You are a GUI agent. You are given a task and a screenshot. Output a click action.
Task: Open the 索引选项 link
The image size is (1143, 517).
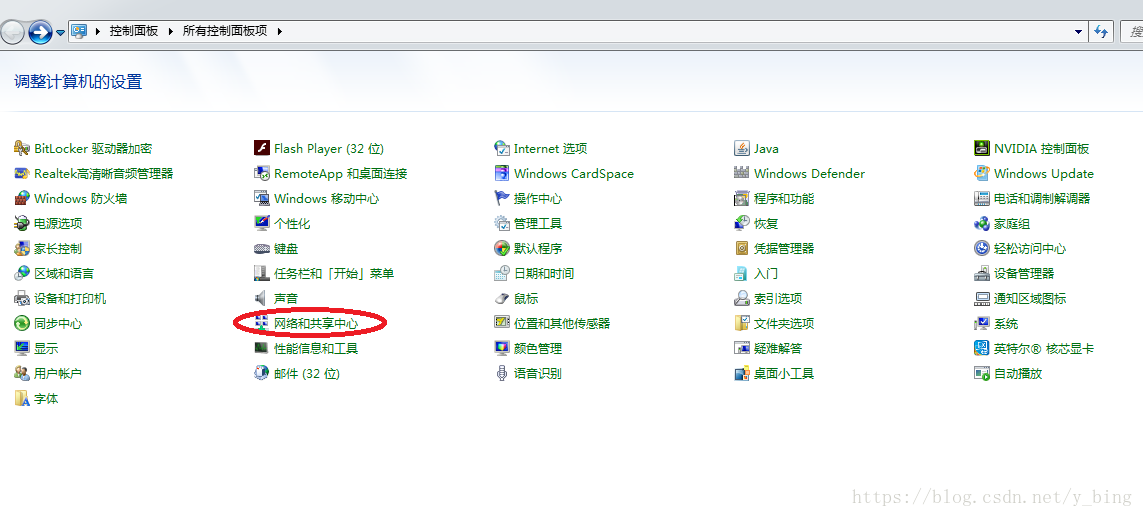(x=778, y=298)
